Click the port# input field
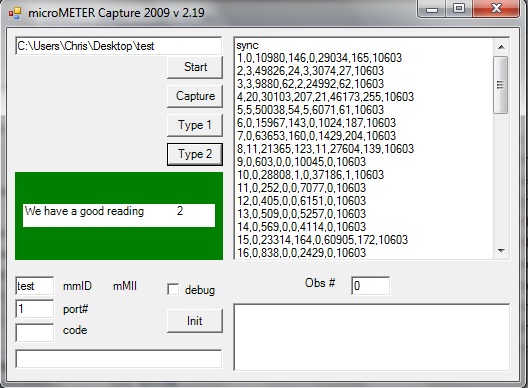 tap(34, 309)
